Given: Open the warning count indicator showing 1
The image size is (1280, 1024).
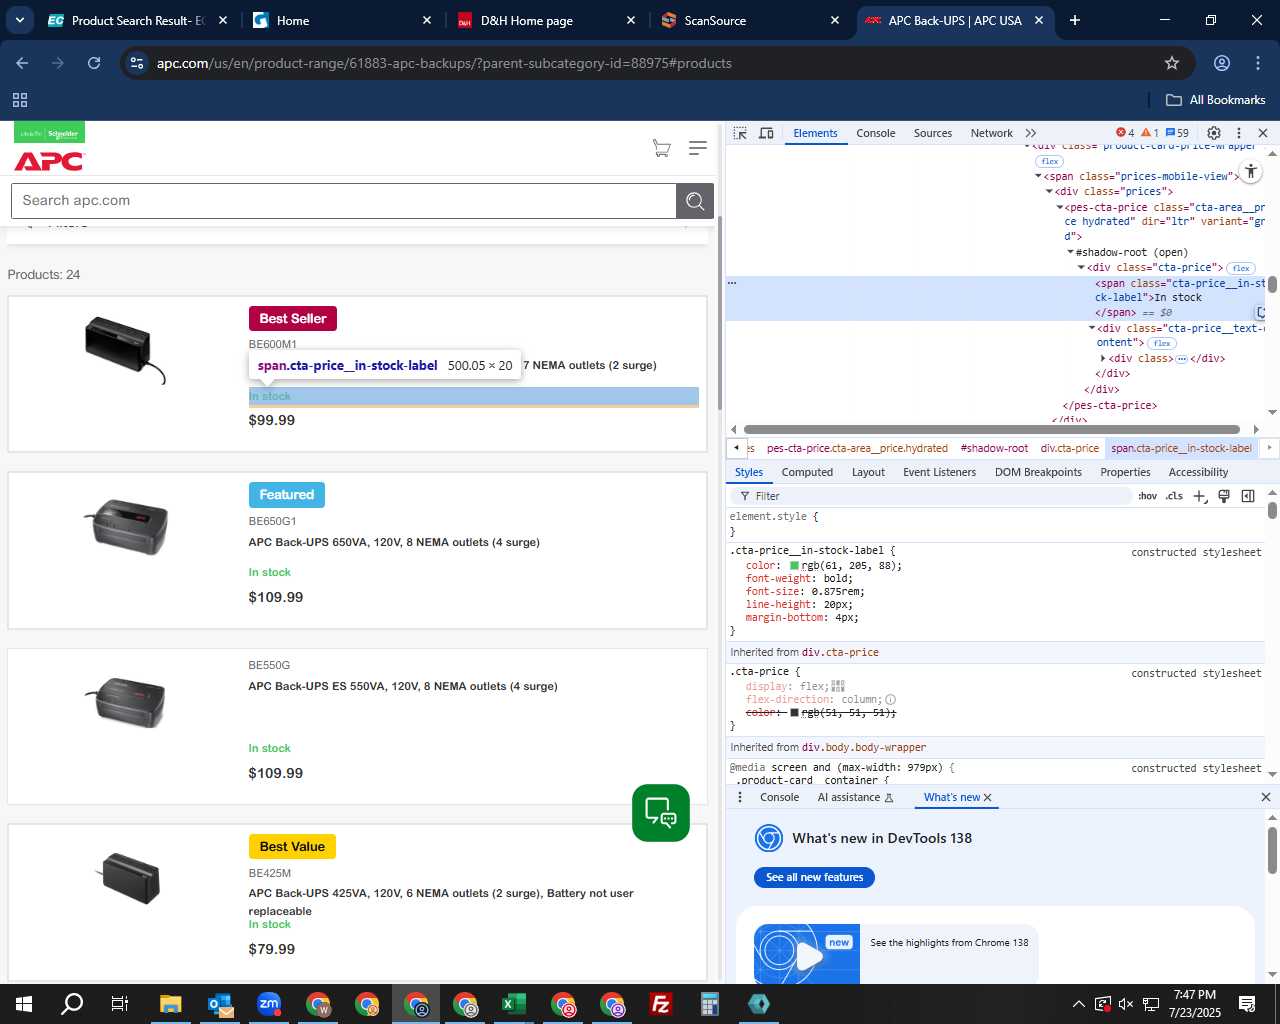Looking at the screenshot, I should [x=1150, y=133].
